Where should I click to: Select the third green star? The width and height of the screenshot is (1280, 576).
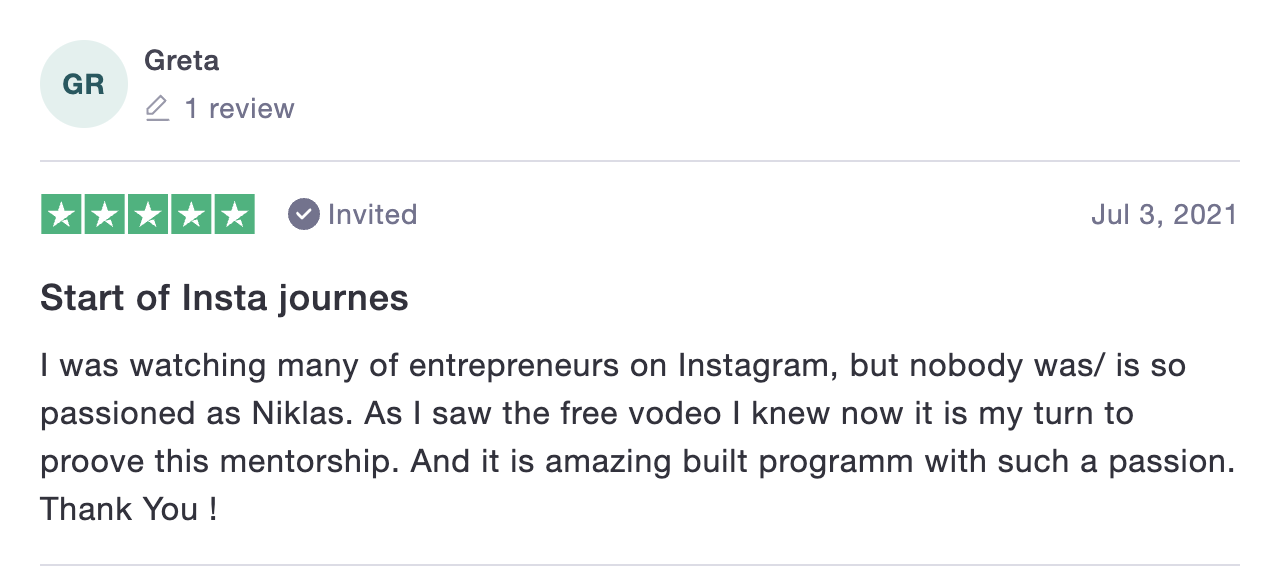tap(148, 214)
